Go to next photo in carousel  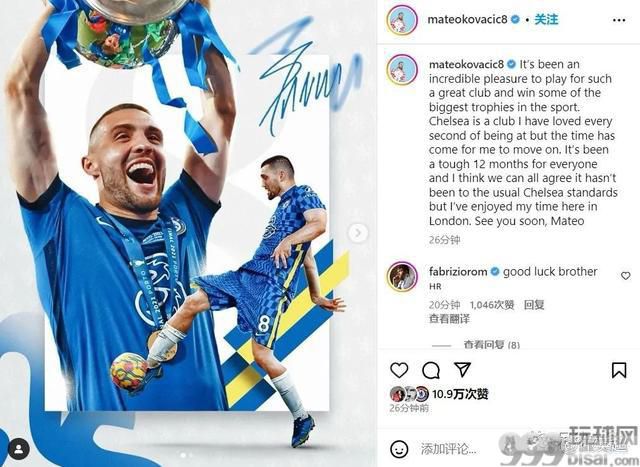pos(358,233)
